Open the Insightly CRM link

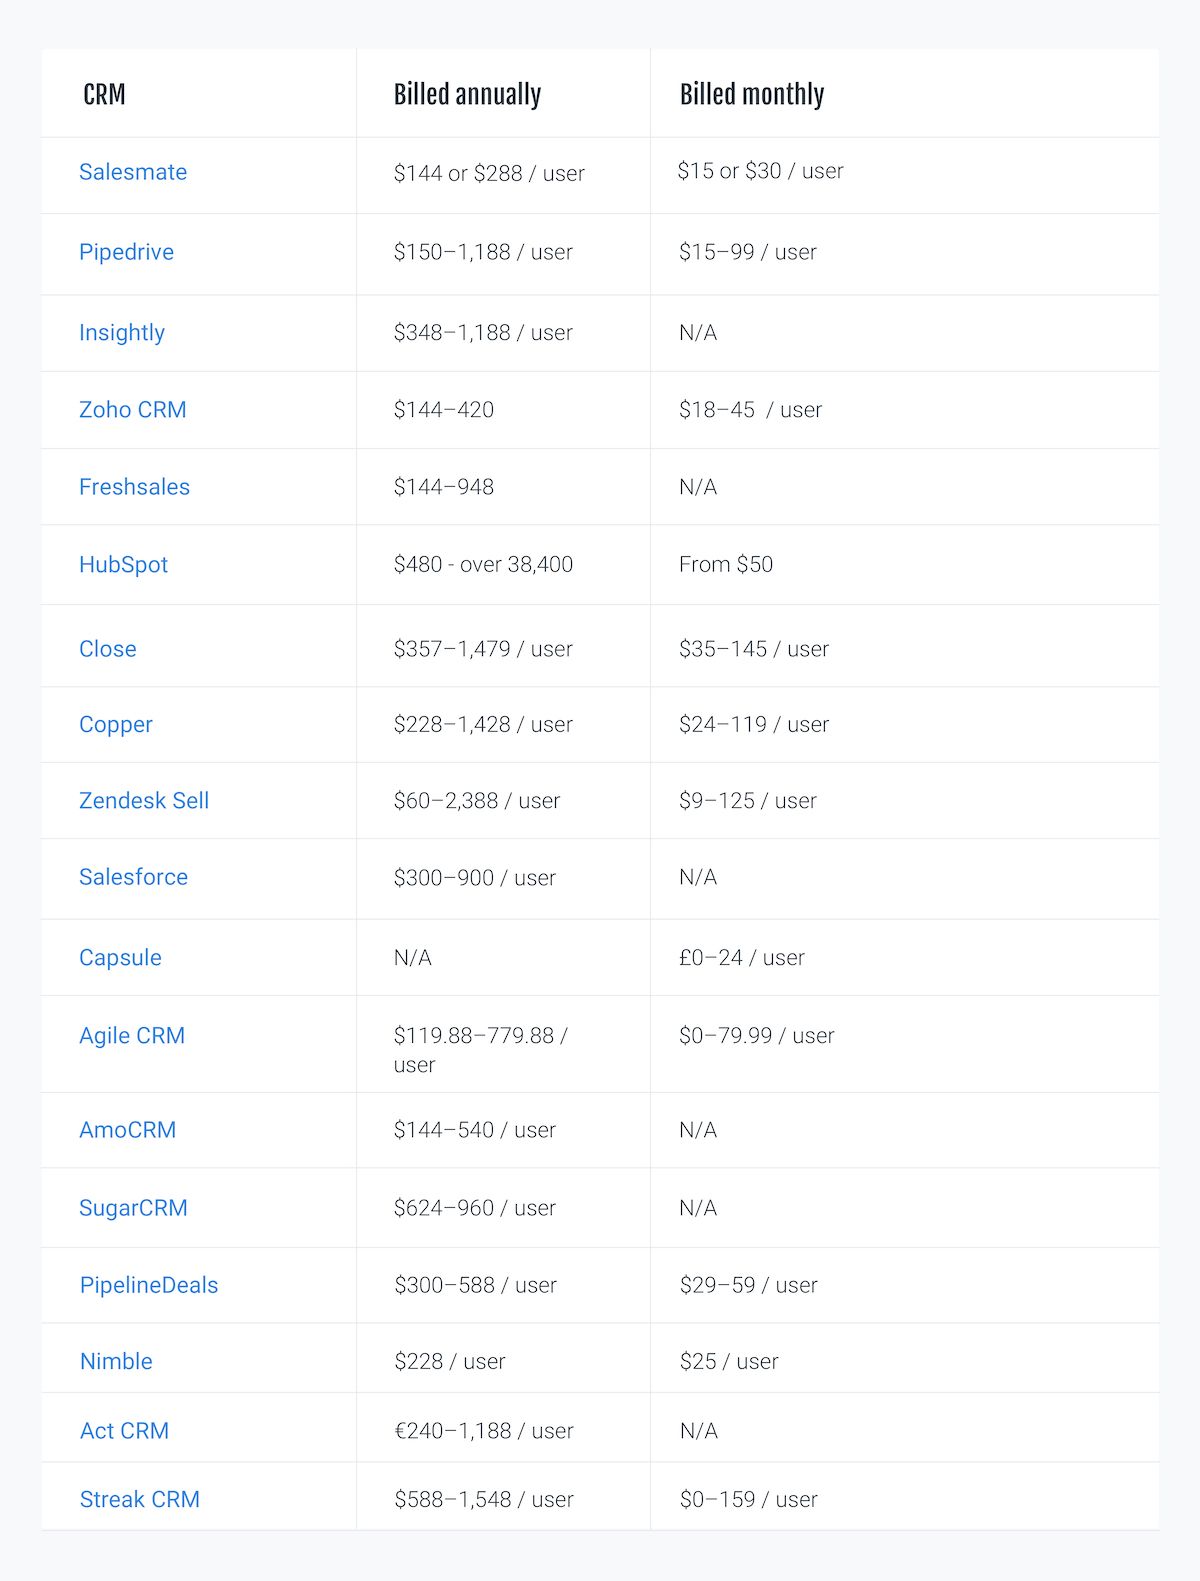pos(122,333)
